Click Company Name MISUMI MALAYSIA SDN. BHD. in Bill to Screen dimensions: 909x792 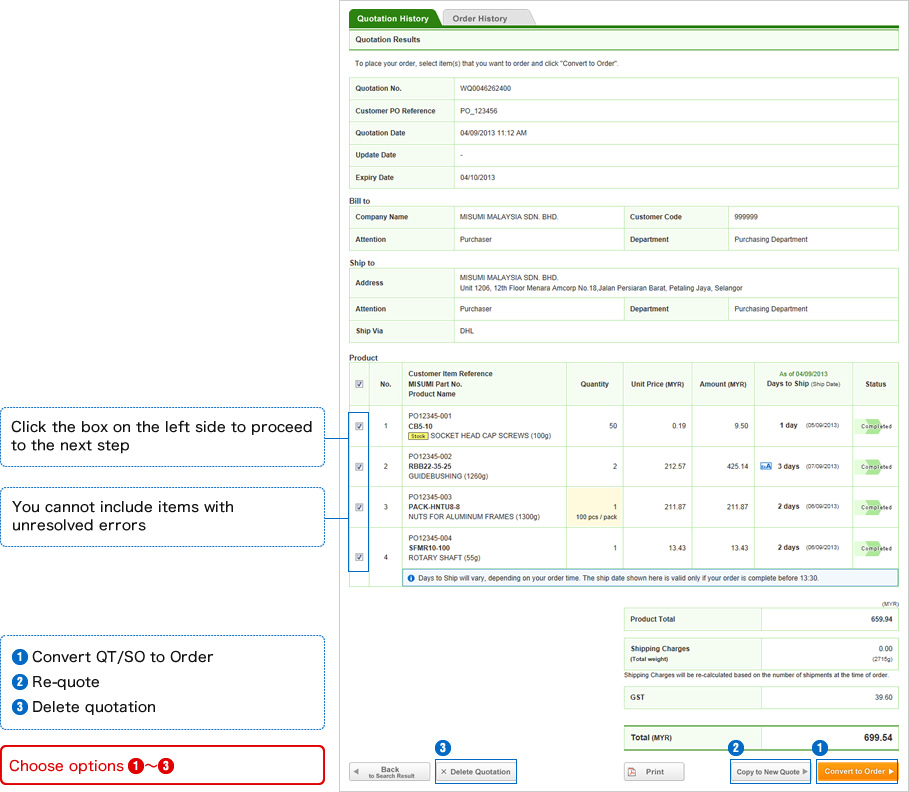(509, 217)
